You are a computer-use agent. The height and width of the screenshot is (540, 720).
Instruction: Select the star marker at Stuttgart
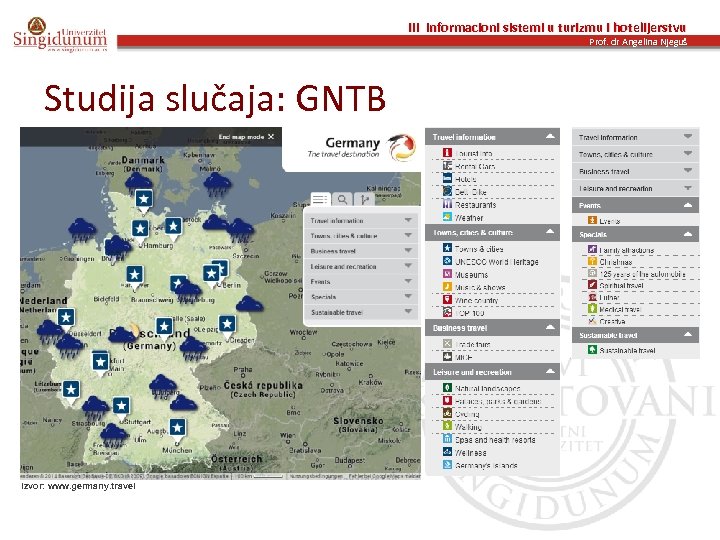pyautogui.click(x=121, y=407)
